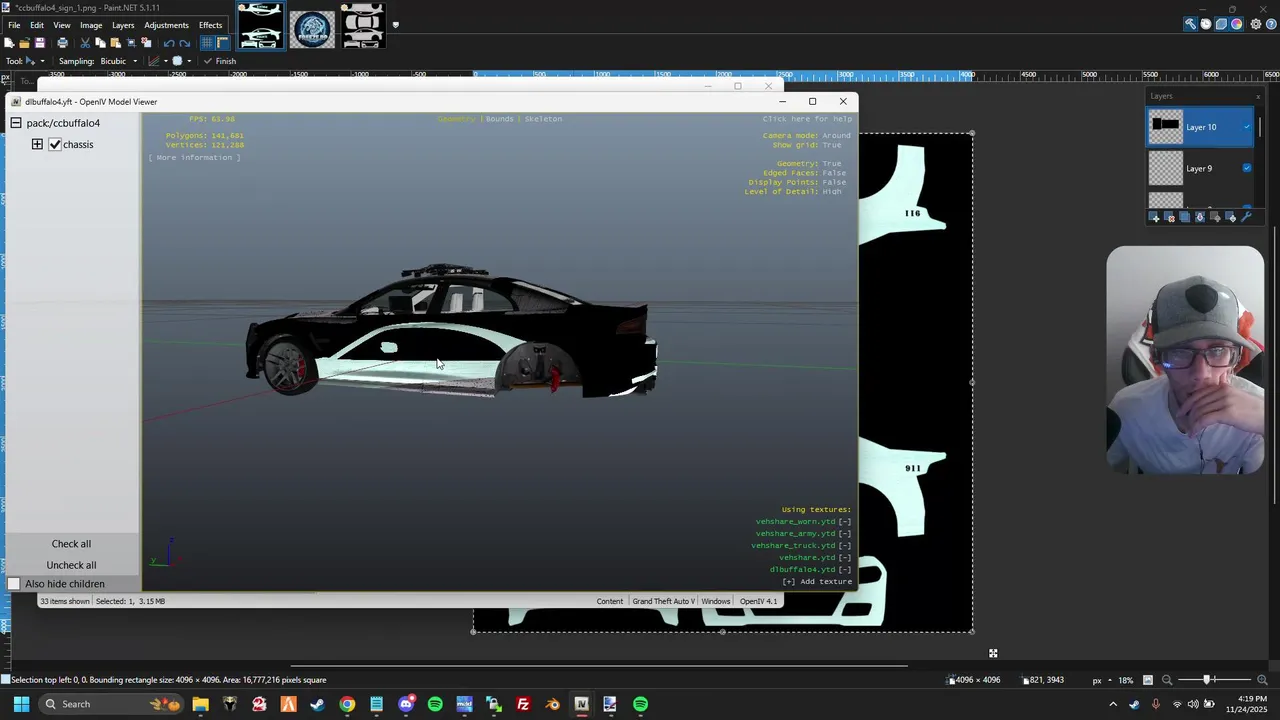Adjust the zoom slider in the status bar
Image resolution: width=1280 pixels, height=720 pixels.
(1208, 680)
